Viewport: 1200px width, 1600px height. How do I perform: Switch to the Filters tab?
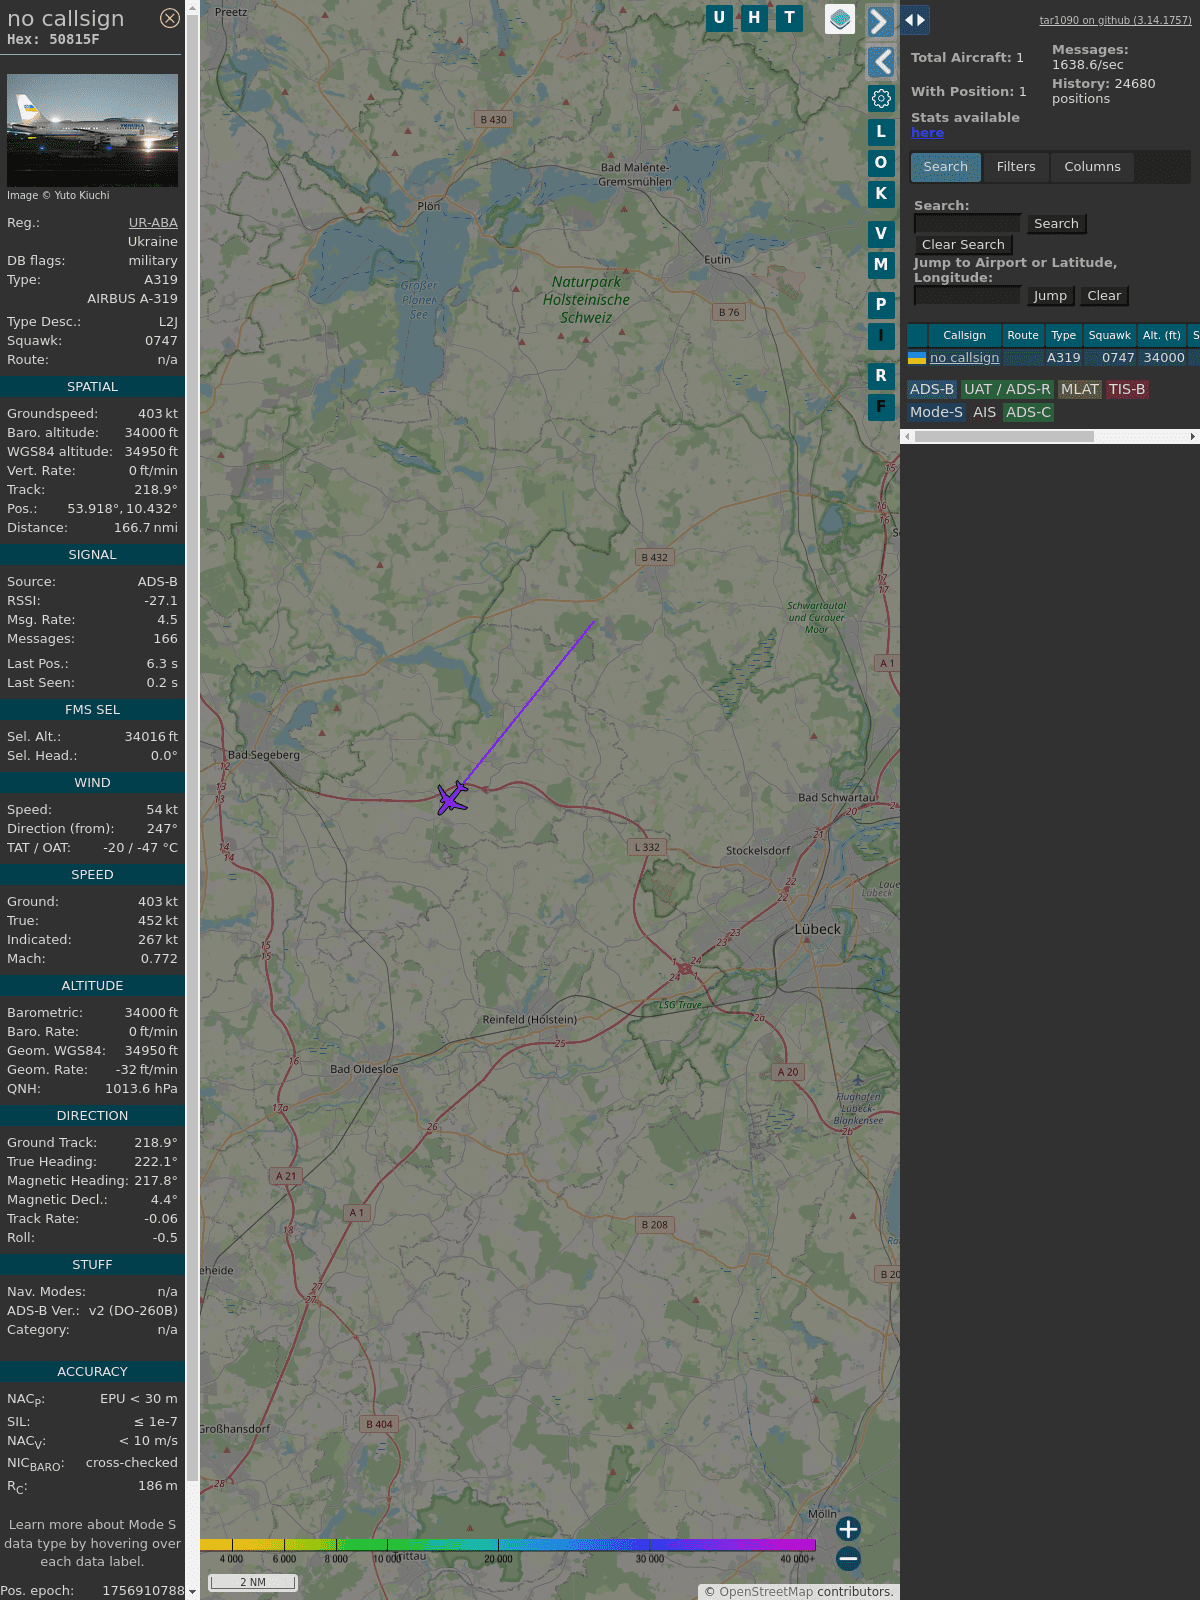click(1016, 167)
